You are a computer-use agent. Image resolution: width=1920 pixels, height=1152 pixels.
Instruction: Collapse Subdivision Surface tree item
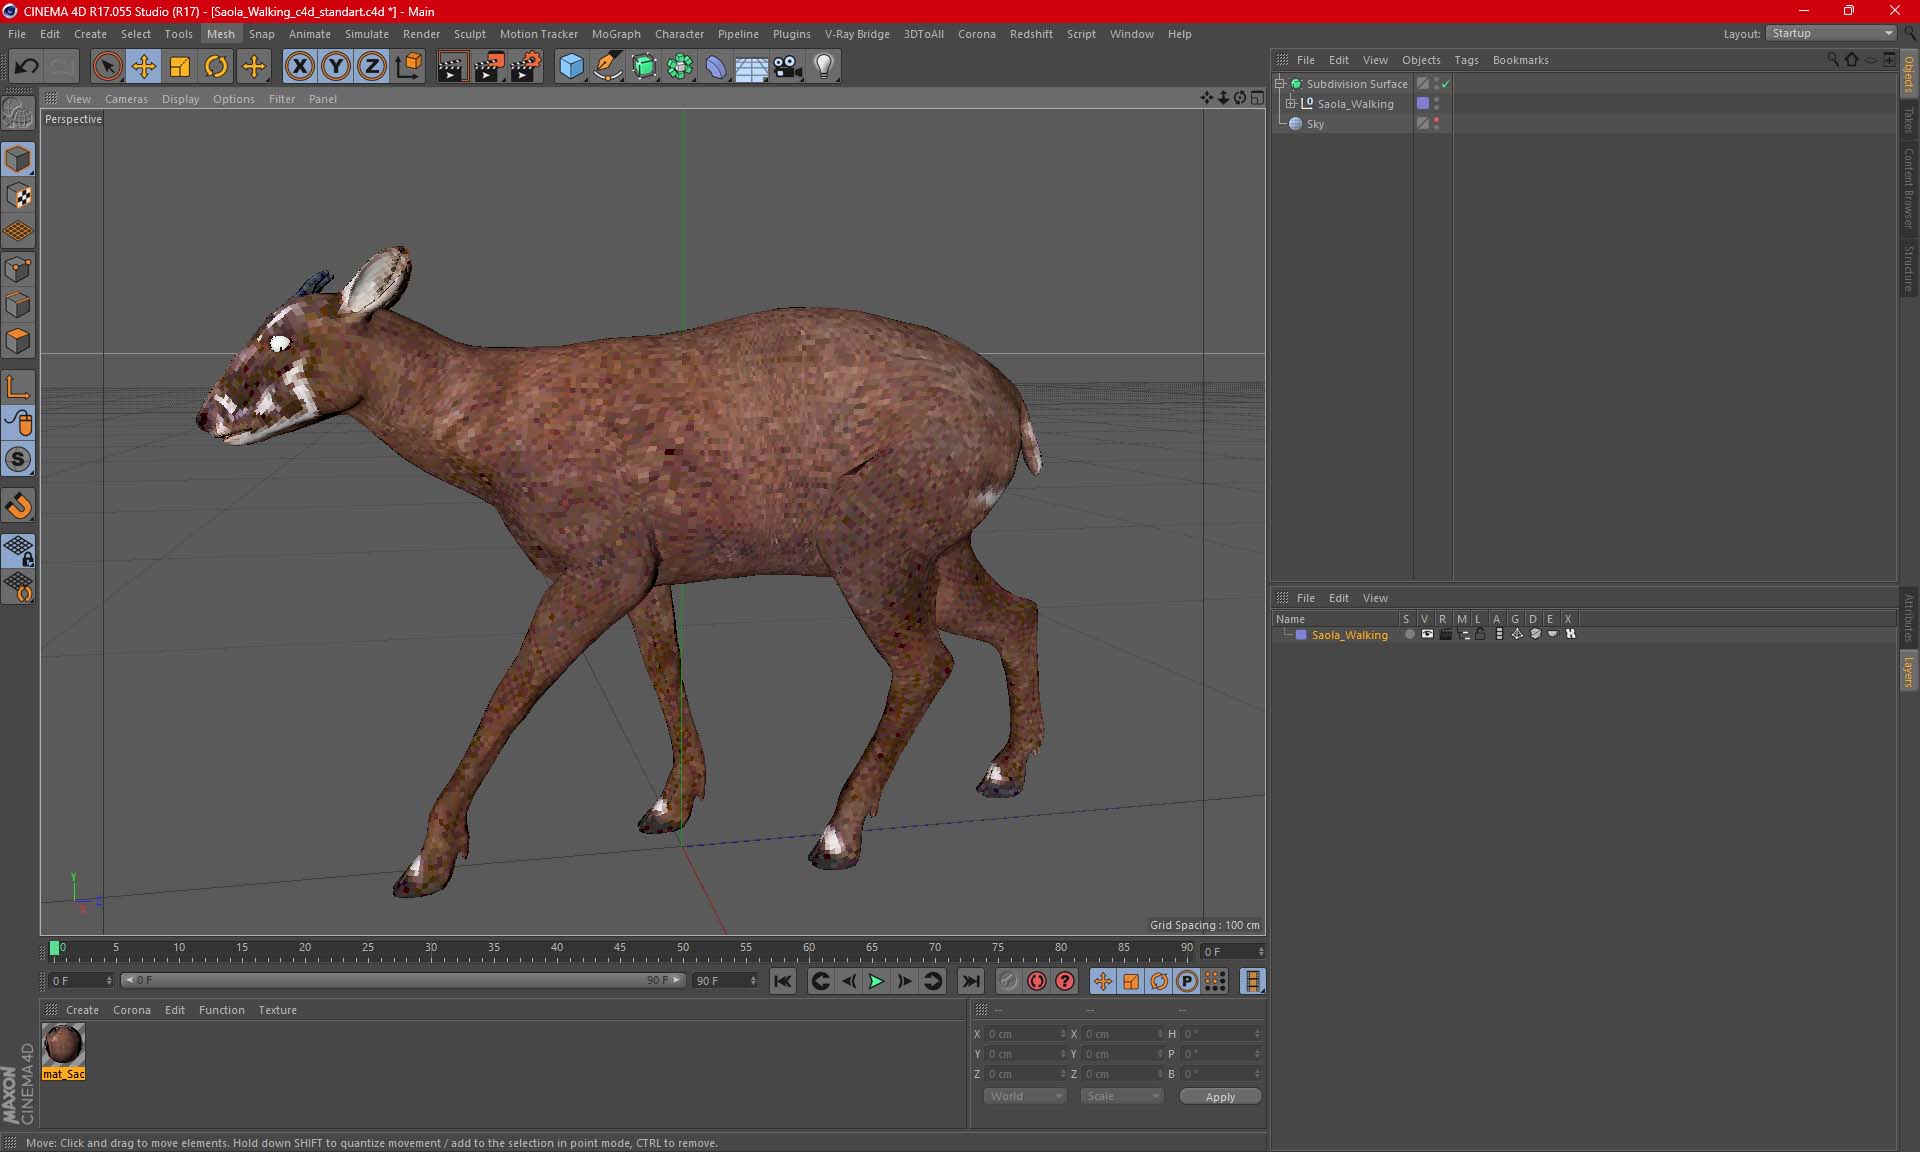[x=1279, y=84]
